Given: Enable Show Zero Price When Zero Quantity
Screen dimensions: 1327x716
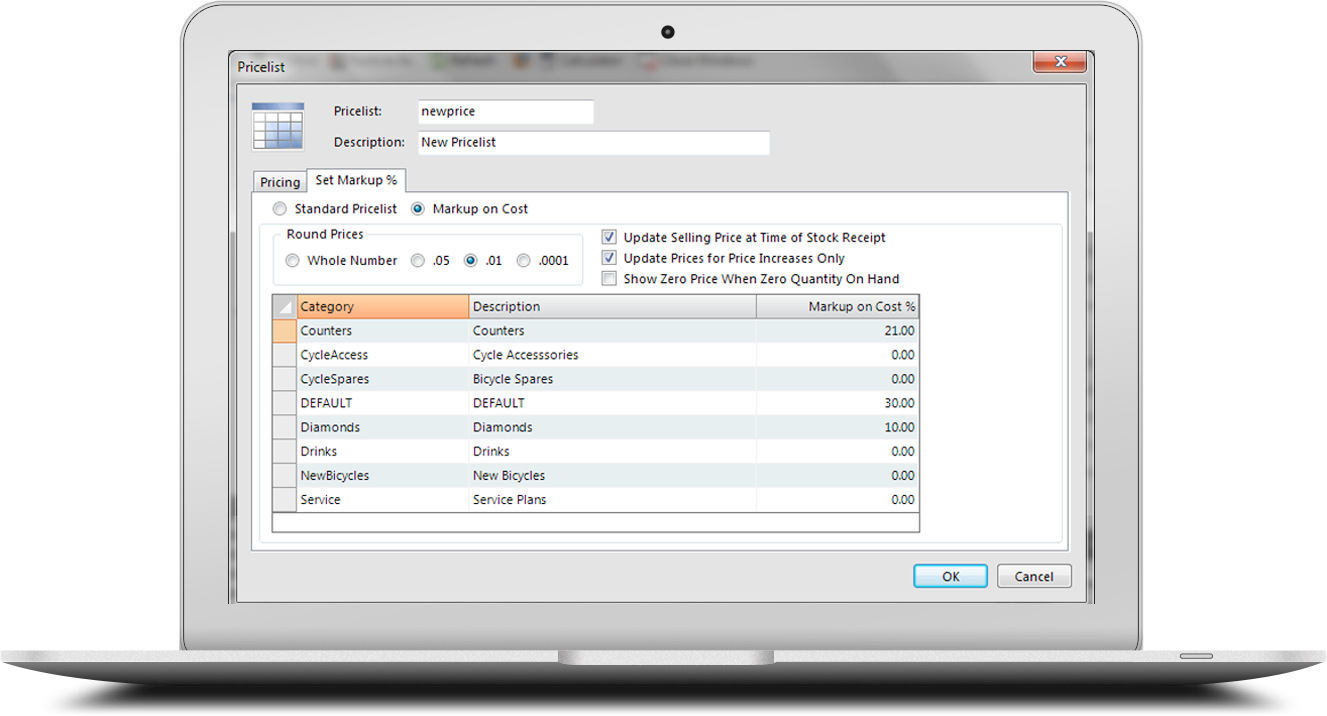Looking at the screenshot, I should [x=609, y=279].
